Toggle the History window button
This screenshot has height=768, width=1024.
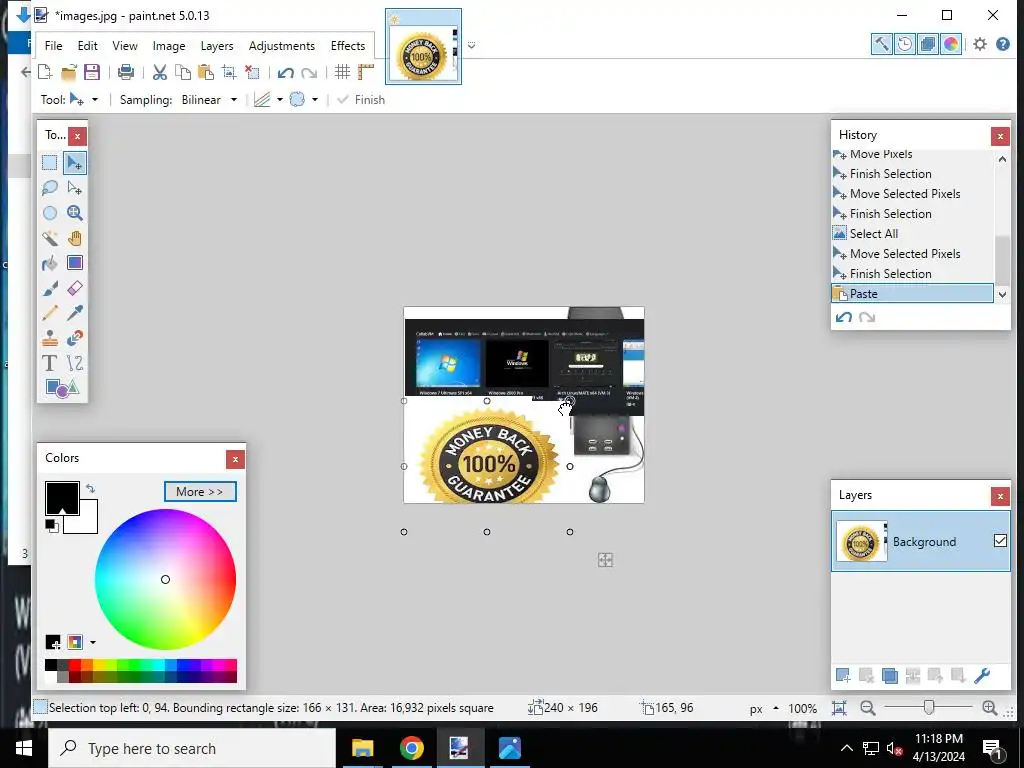coord(904,44)
